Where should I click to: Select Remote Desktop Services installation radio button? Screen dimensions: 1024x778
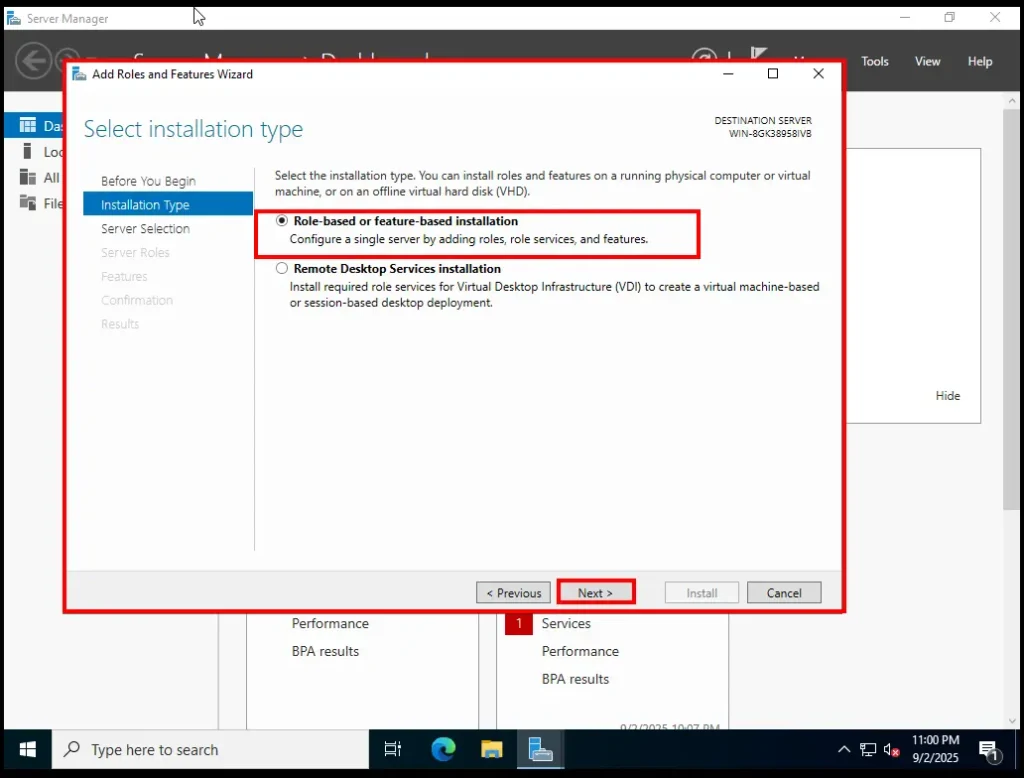pos(281,268)
